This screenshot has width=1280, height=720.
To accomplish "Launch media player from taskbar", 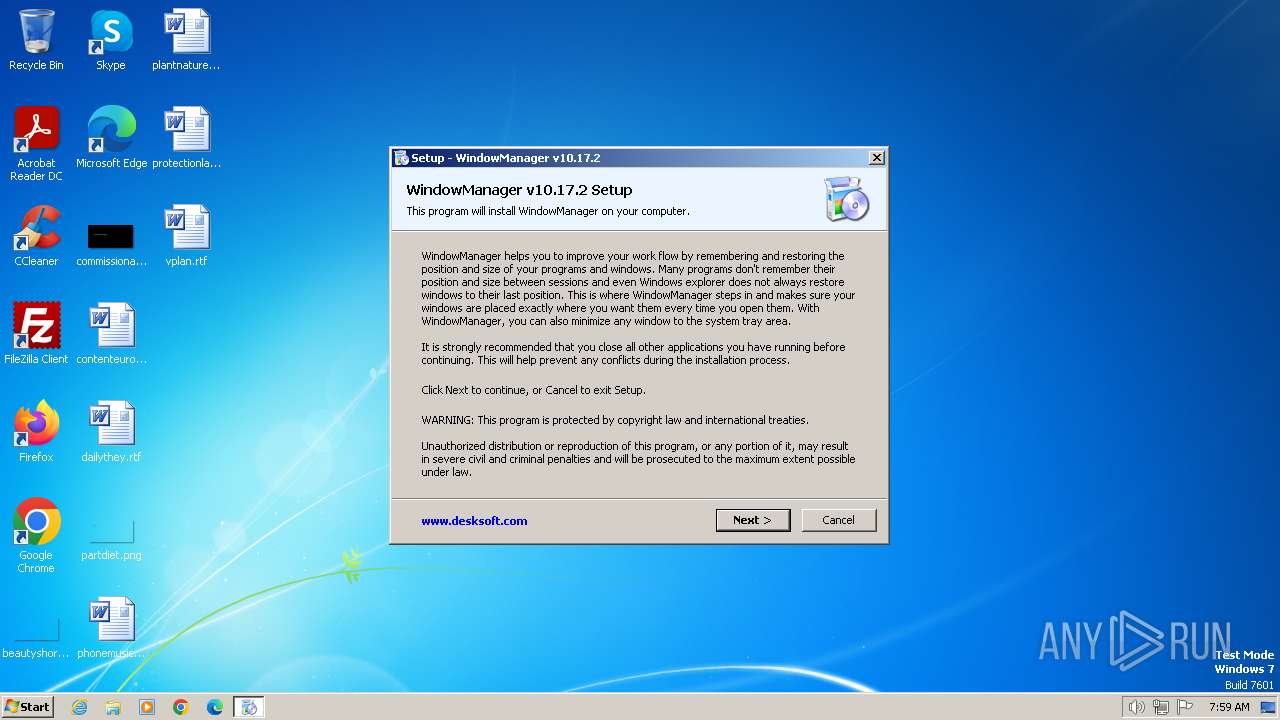I will 147,707.
